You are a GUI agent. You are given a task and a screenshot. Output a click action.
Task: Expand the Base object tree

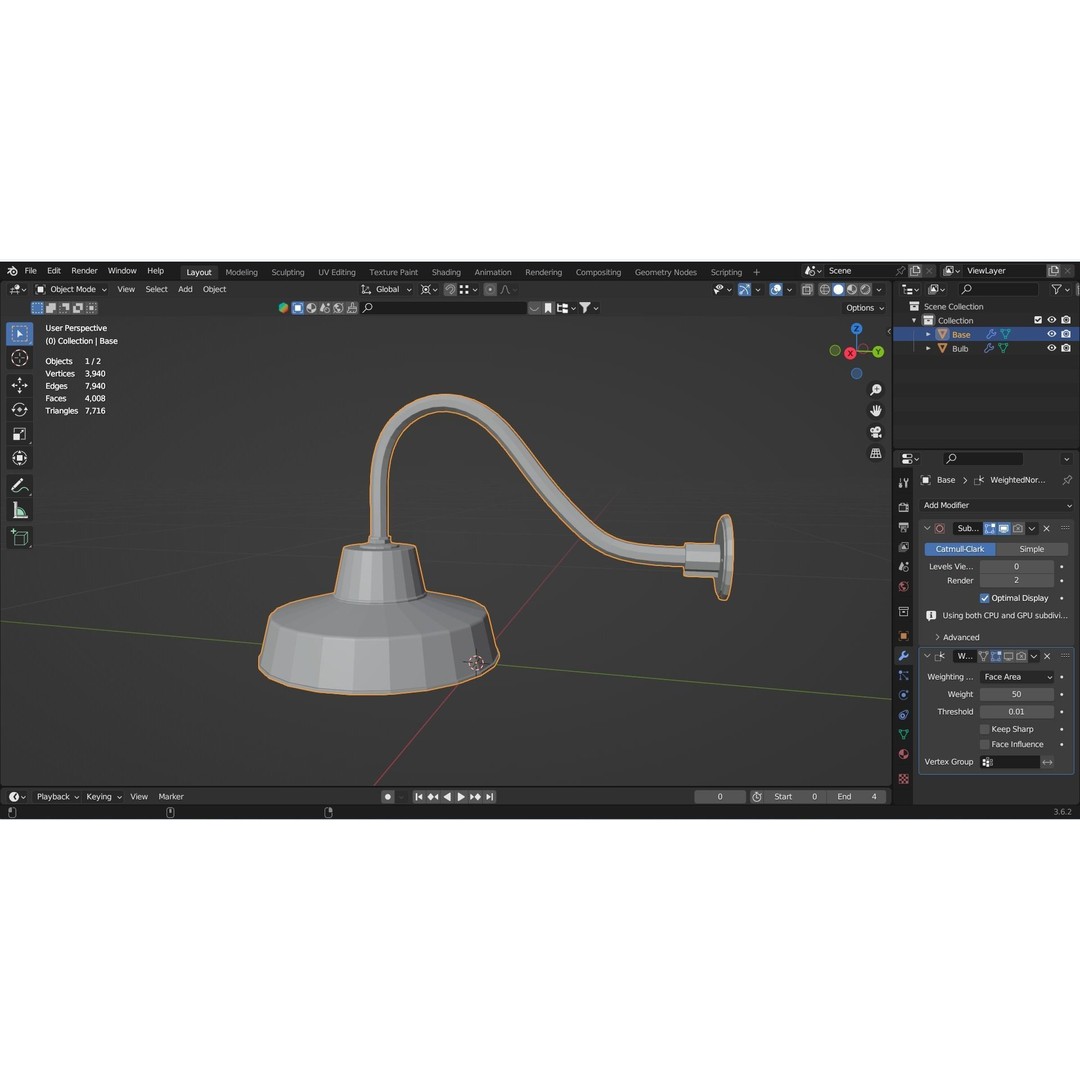[928, 334]
